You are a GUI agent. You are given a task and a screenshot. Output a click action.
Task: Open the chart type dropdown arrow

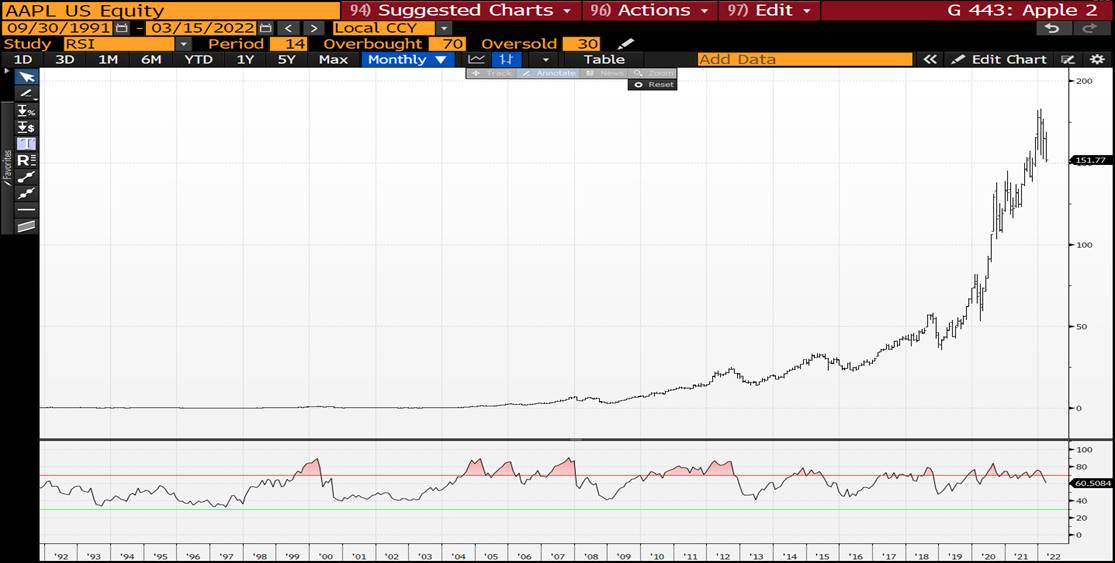coord(545,60)
